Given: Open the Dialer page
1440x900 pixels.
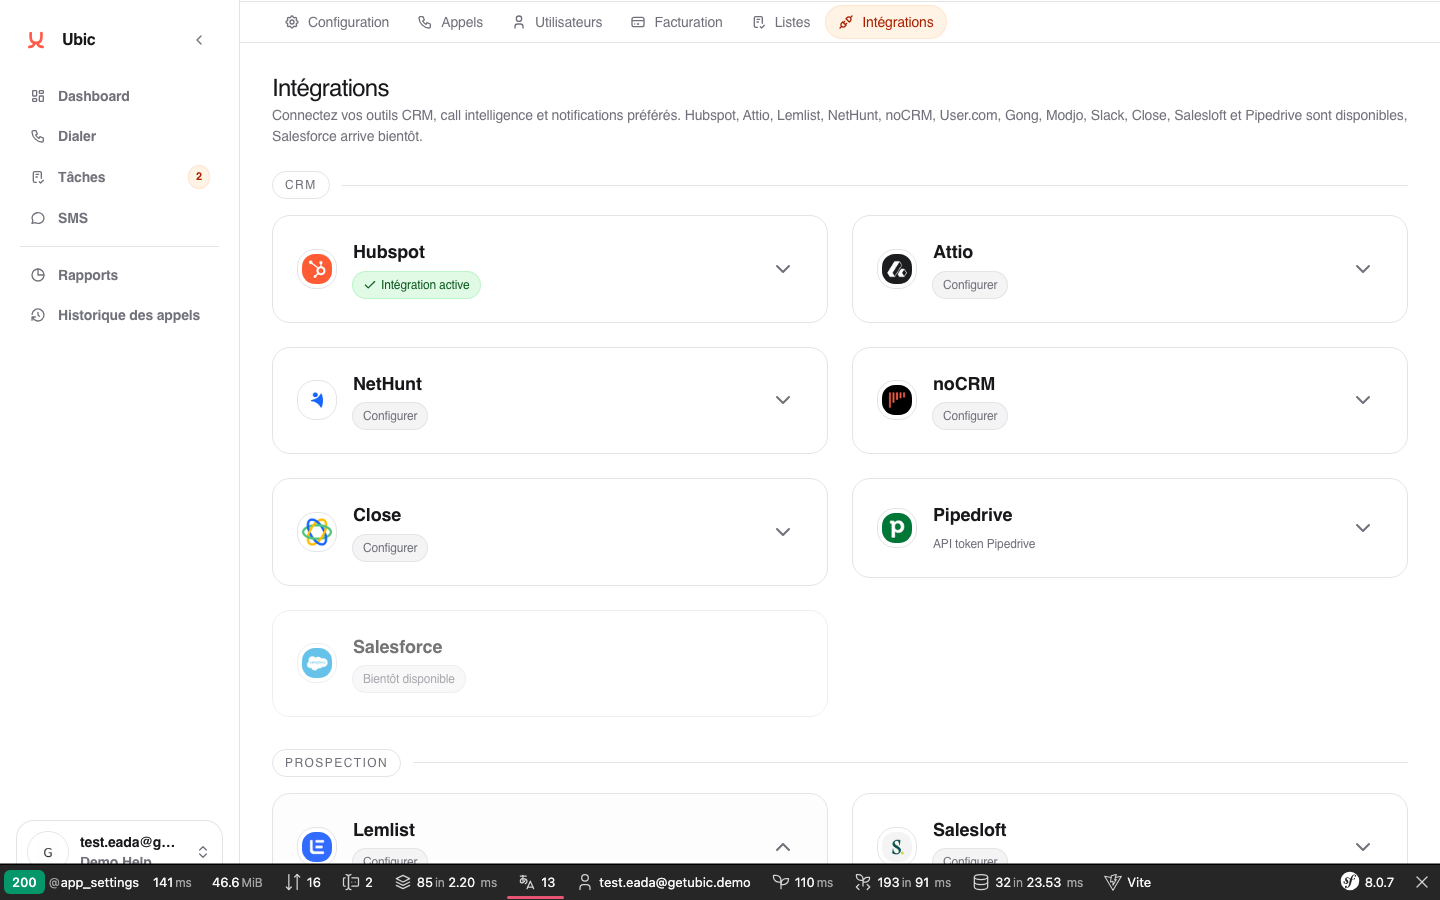Looking at the screenshot, I should (77, 136).
